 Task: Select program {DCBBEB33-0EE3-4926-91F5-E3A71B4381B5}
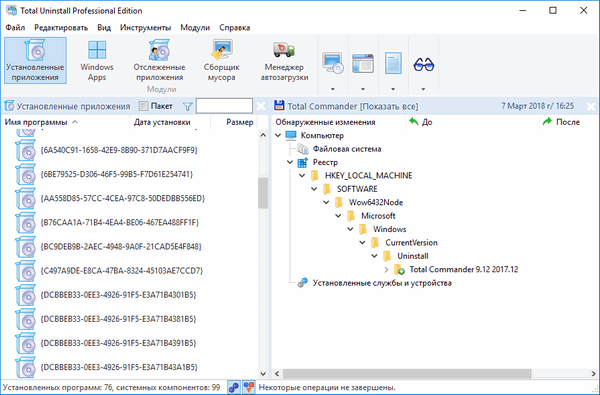(118, 319)
